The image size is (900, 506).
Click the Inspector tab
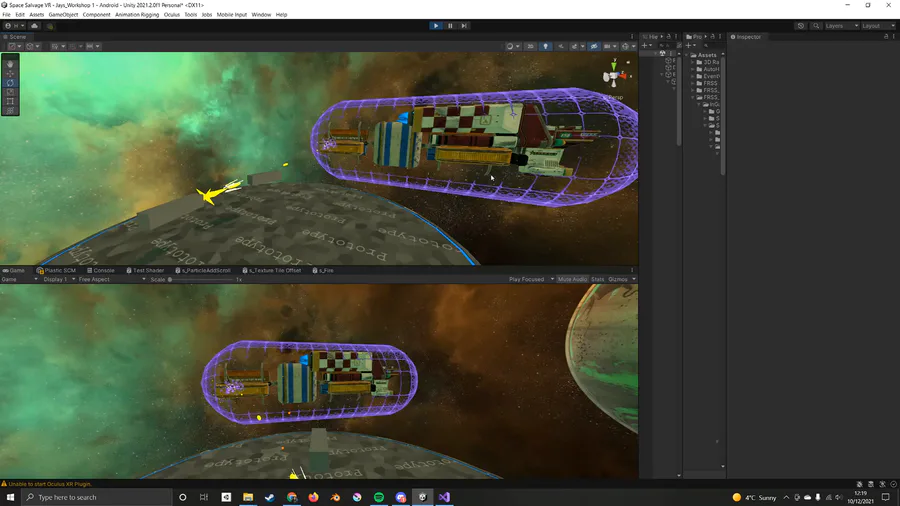click(746, 37)
